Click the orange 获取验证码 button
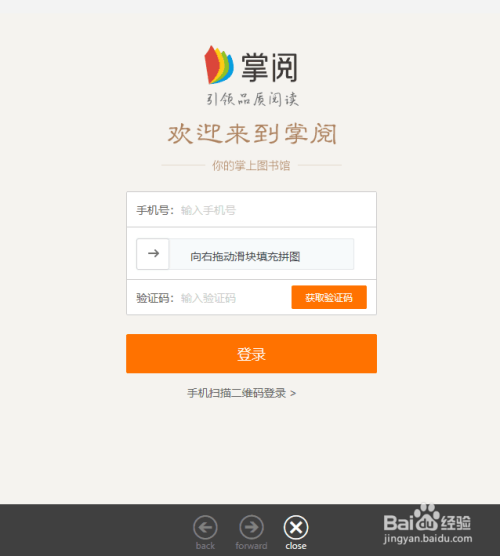The image size is (500, 556). 329,297
